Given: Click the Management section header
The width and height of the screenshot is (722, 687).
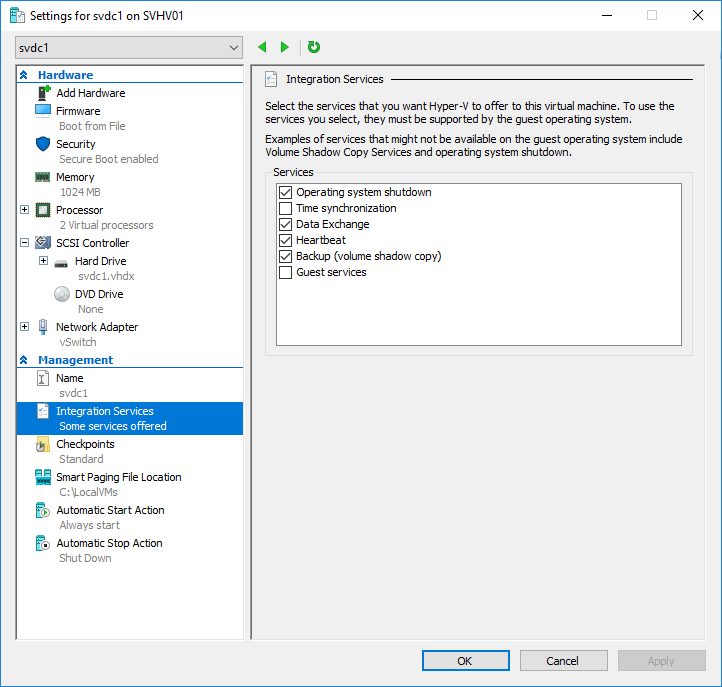Looking at the screenshot, I should (x=76, y=360).
